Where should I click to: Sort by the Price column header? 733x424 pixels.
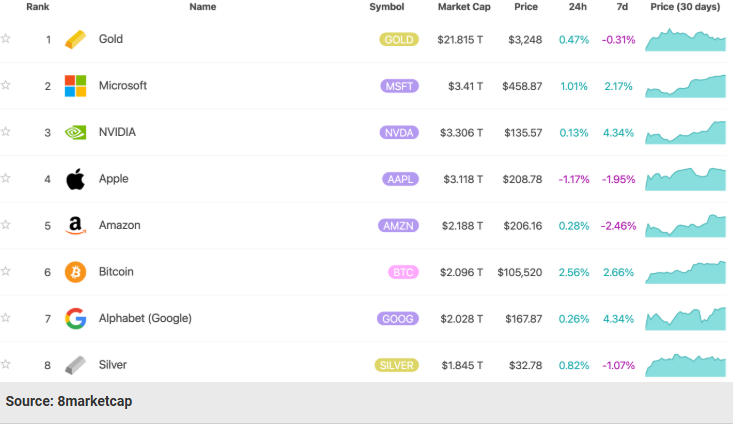[x=526, y=7]
